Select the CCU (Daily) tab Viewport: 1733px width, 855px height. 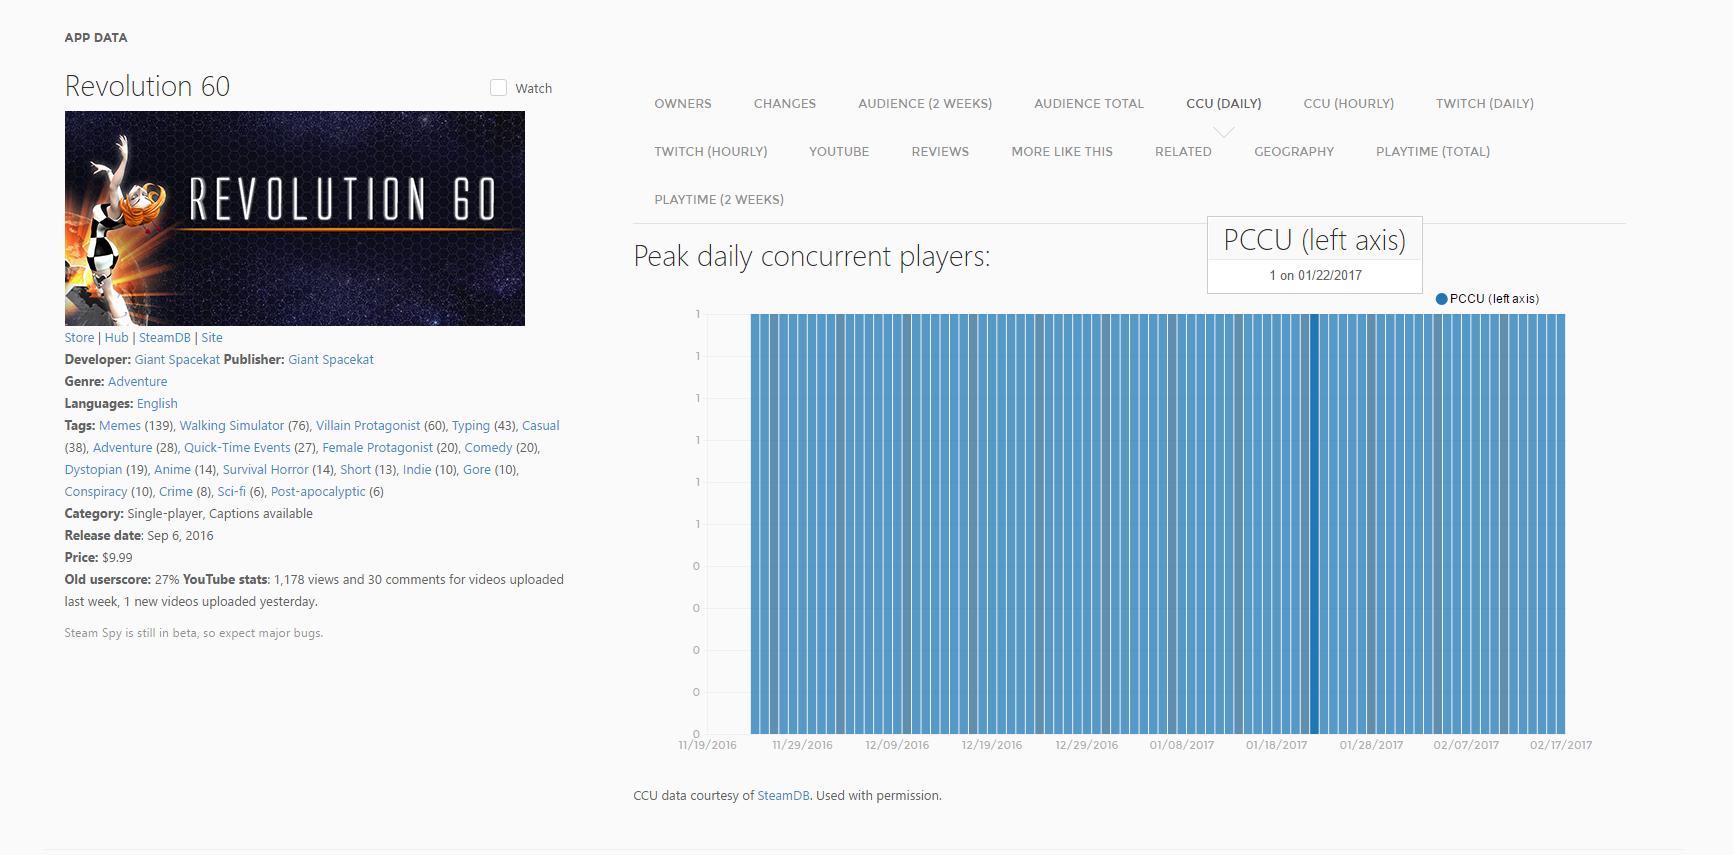1224,104
